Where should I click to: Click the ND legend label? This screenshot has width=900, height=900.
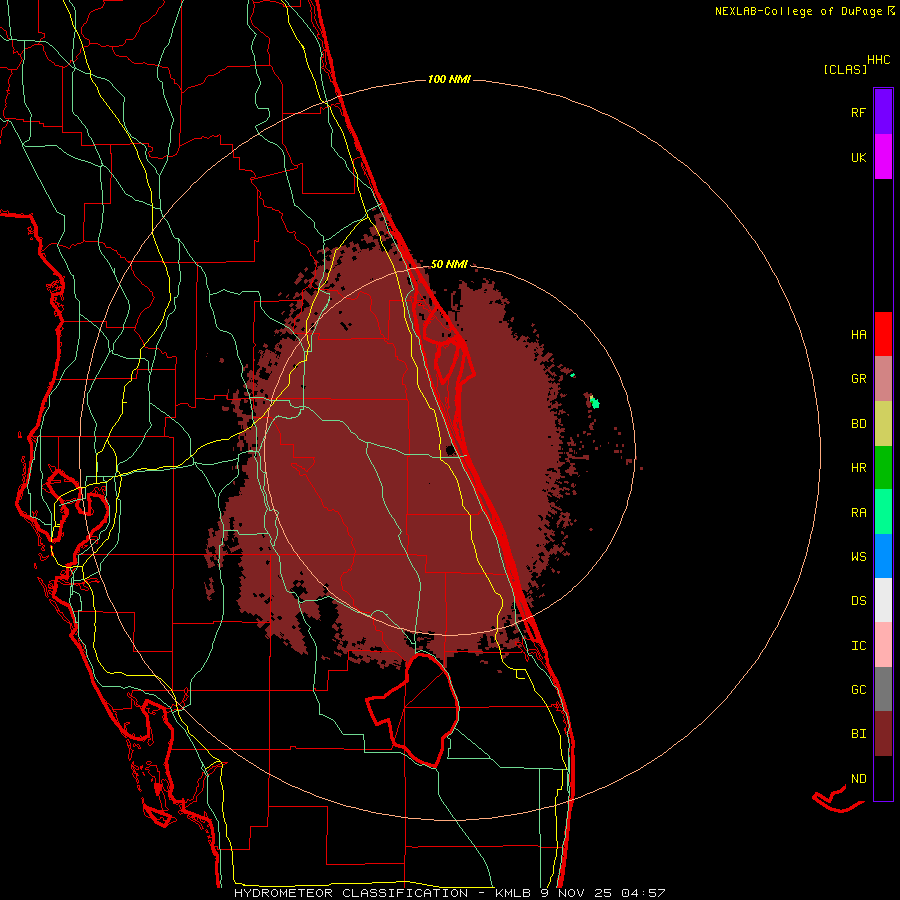point(858,778)
